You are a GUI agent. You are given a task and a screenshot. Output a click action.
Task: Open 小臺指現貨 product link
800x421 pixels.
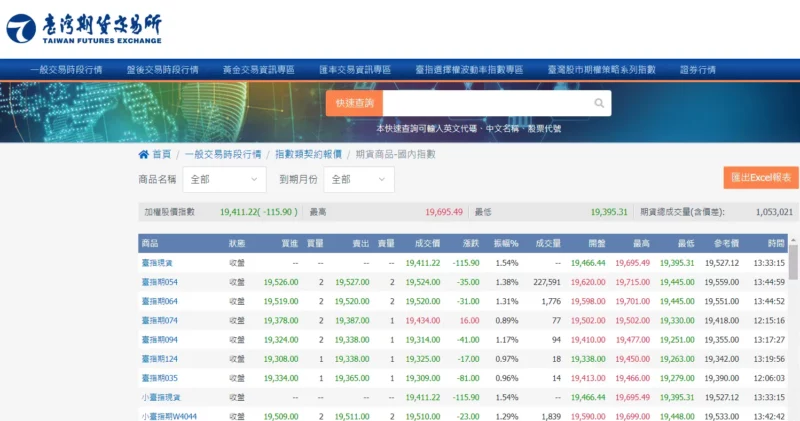pyautogui.click(x=161, y=397)
